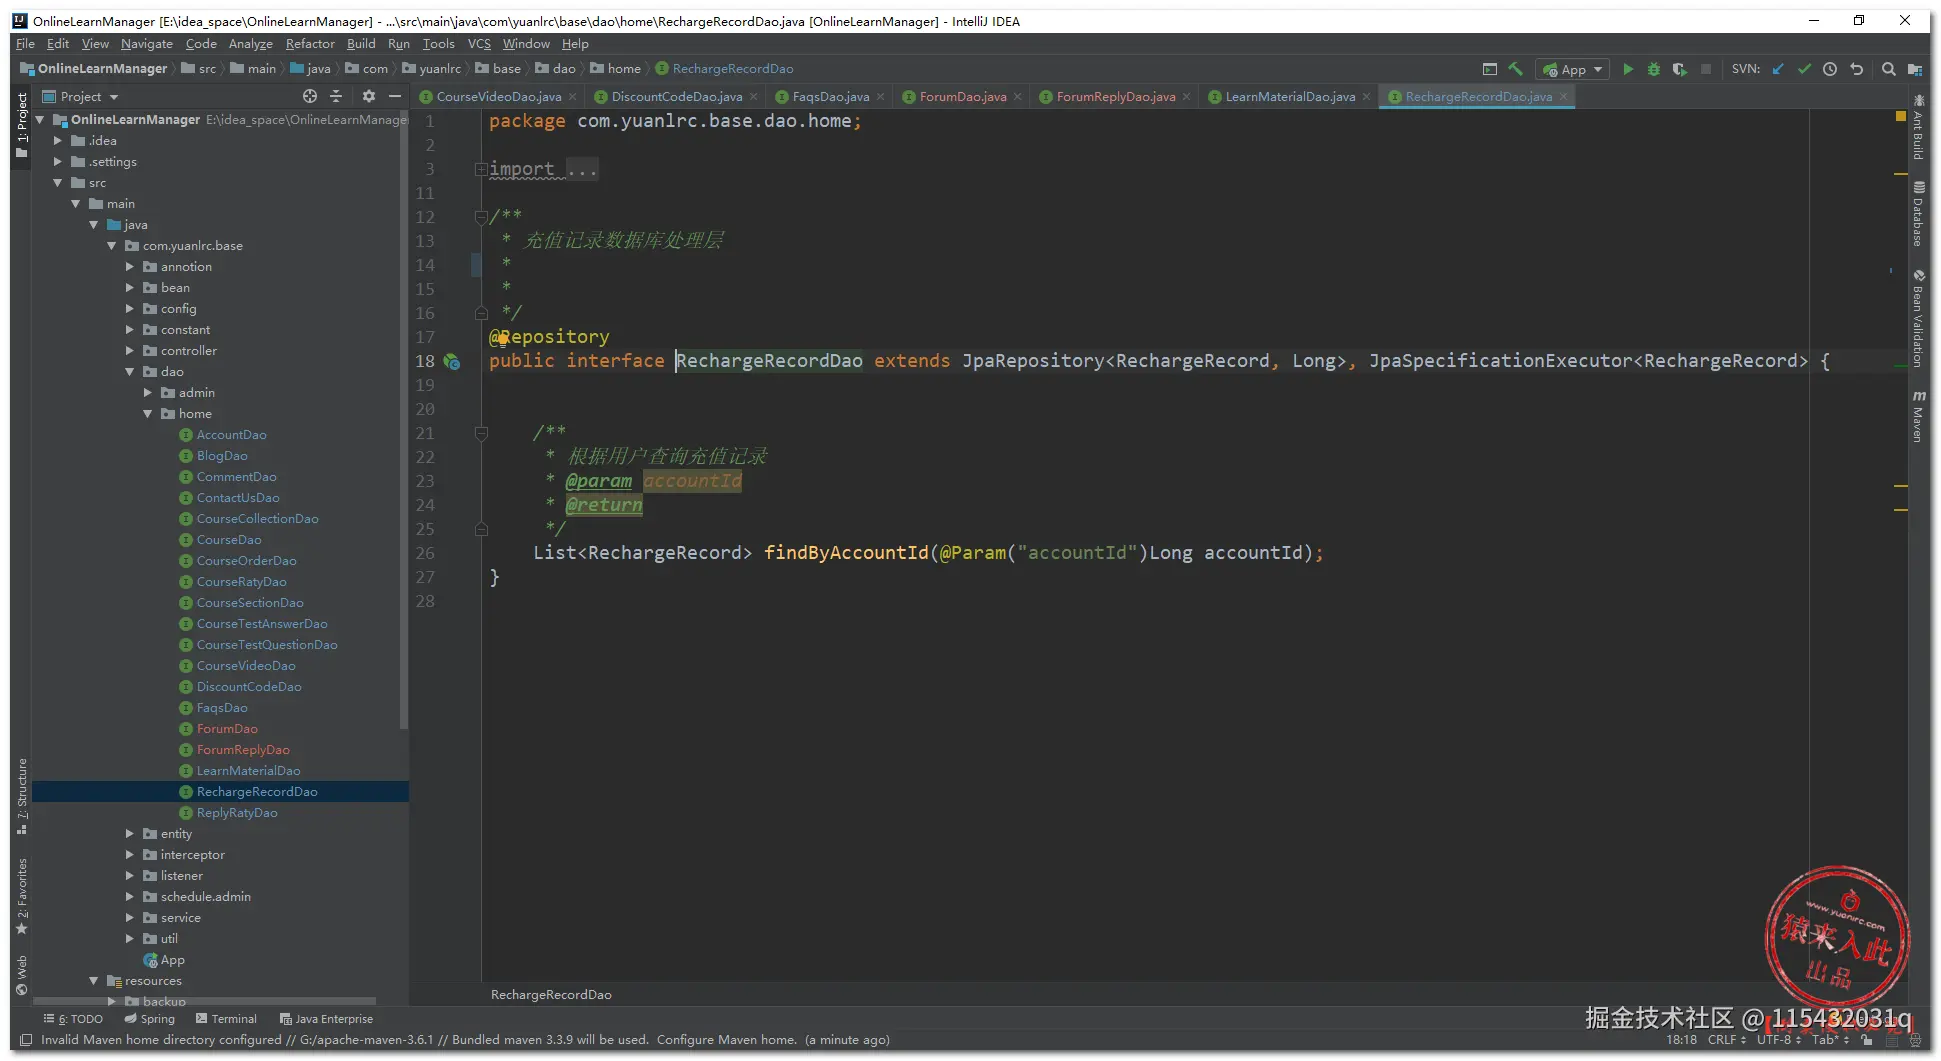Select CourseTestQuestionDao in the project tree
This screenshot has height=1061, width=1941.
click(266, 645)
